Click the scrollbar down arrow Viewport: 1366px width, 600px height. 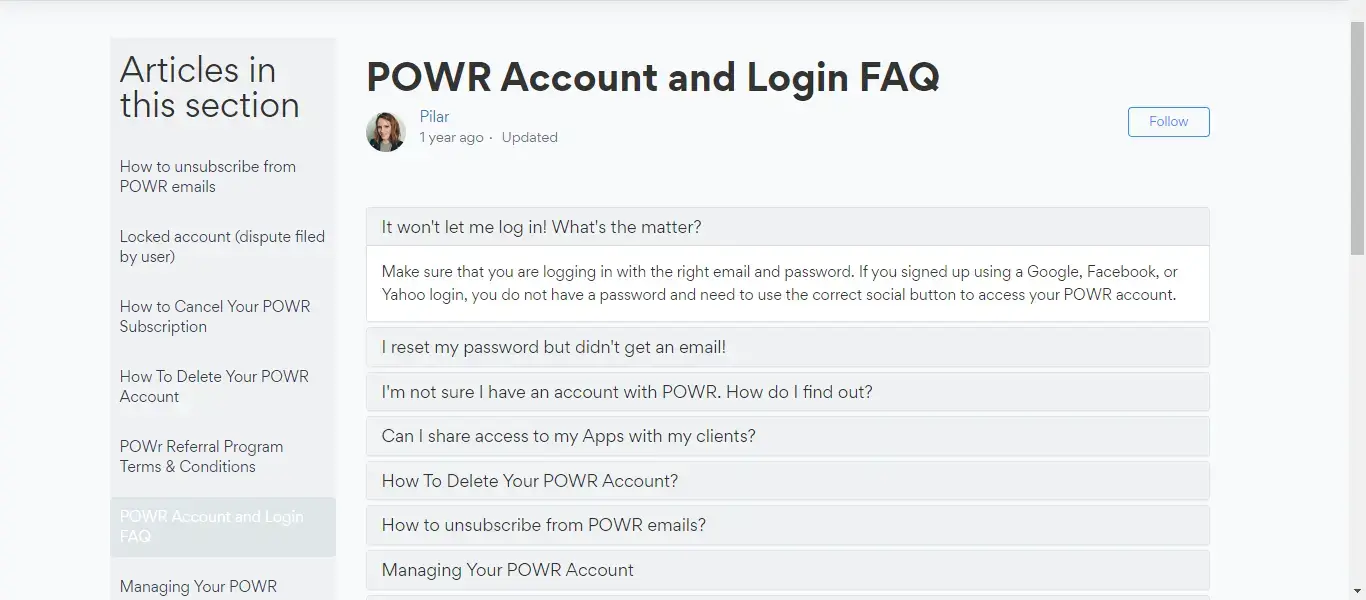pos(1359,593)
